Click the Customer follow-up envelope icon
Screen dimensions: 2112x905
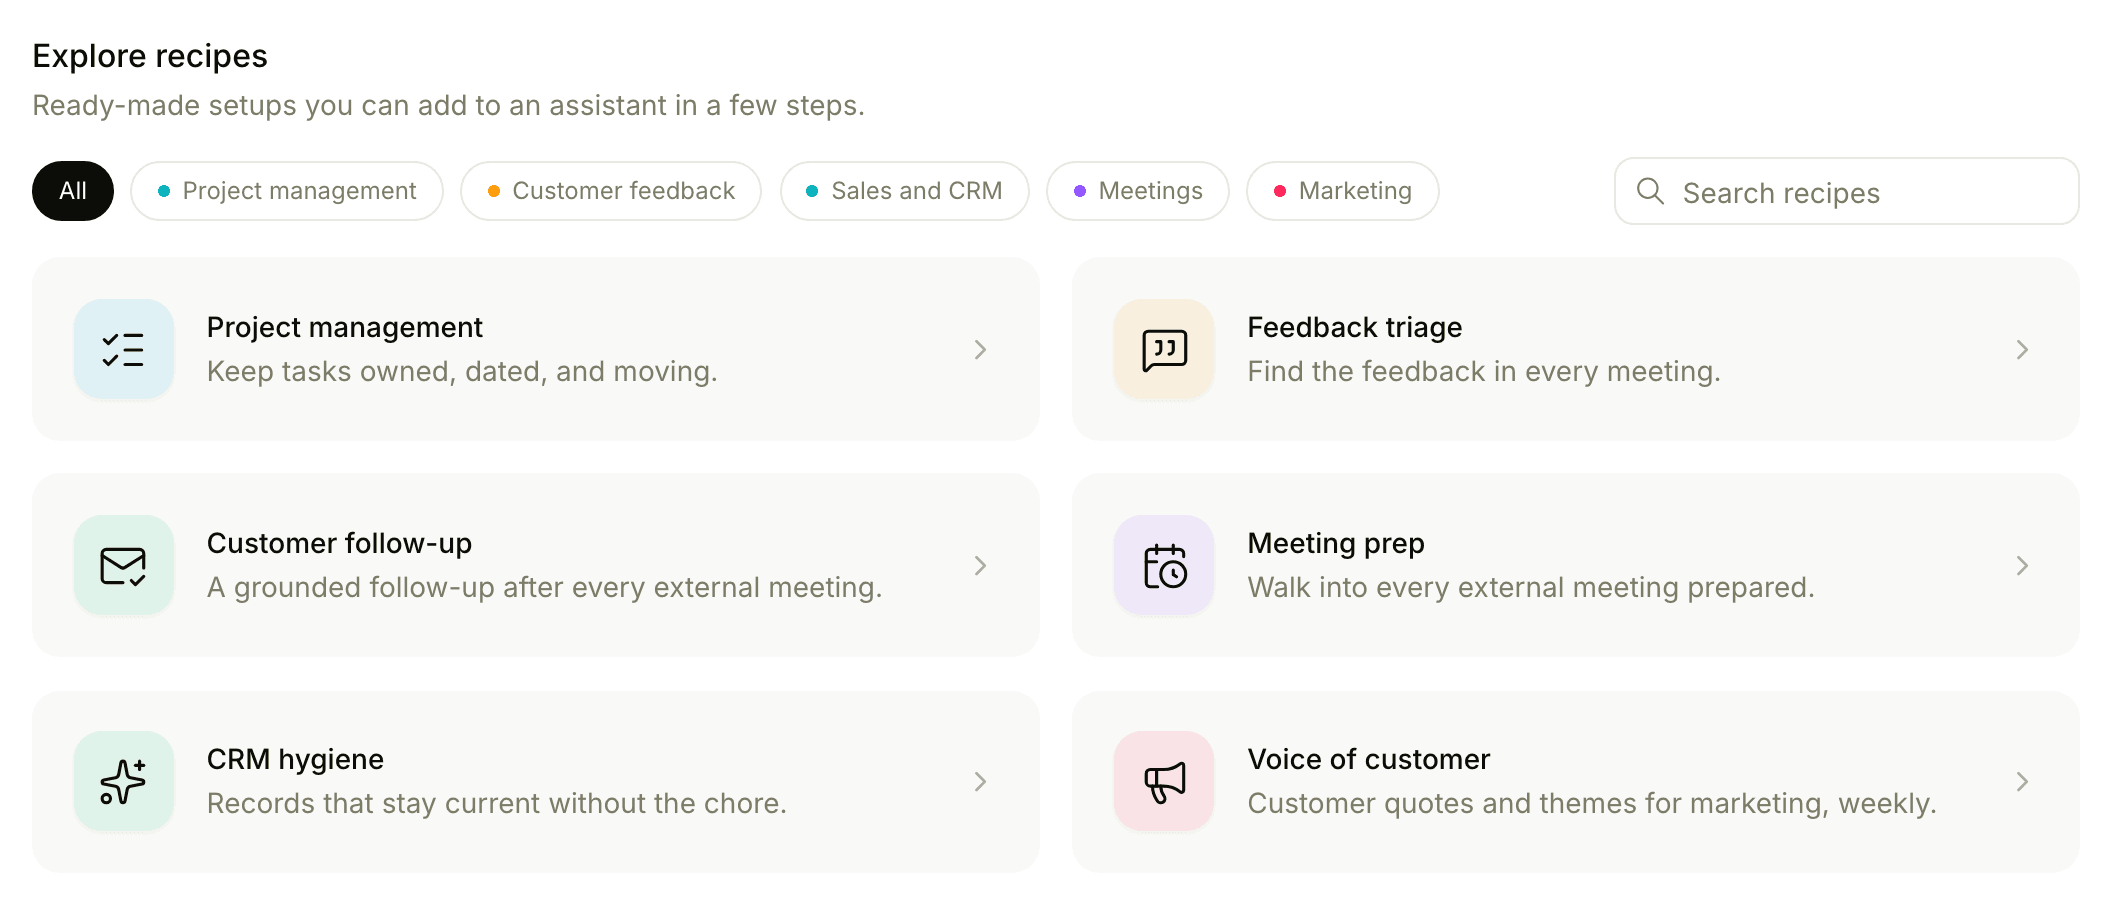(124, 565)
